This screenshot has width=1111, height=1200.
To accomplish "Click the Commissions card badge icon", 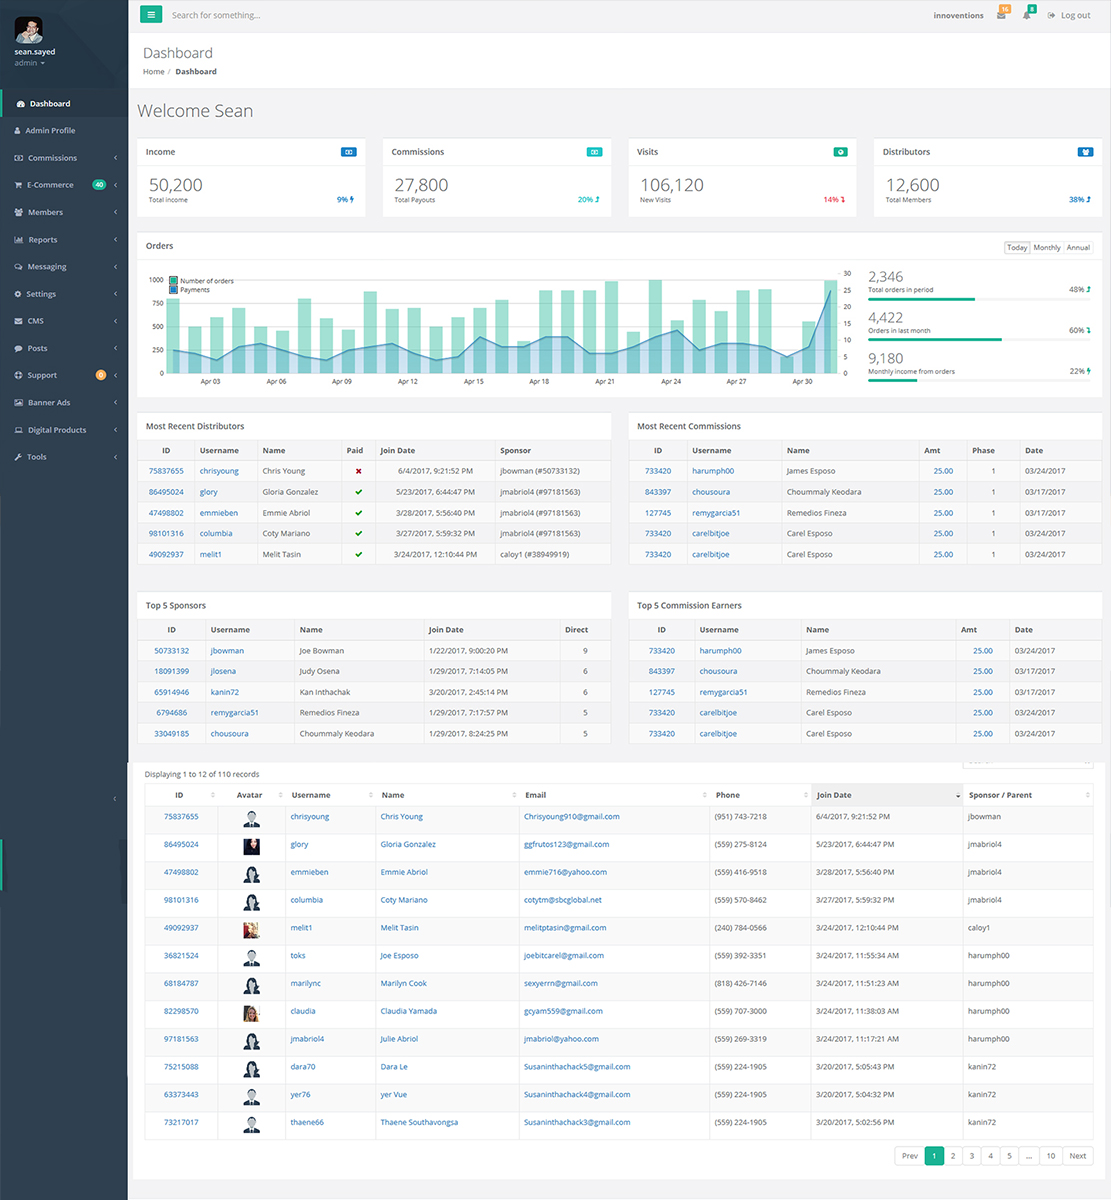I will tap(594, 152).
